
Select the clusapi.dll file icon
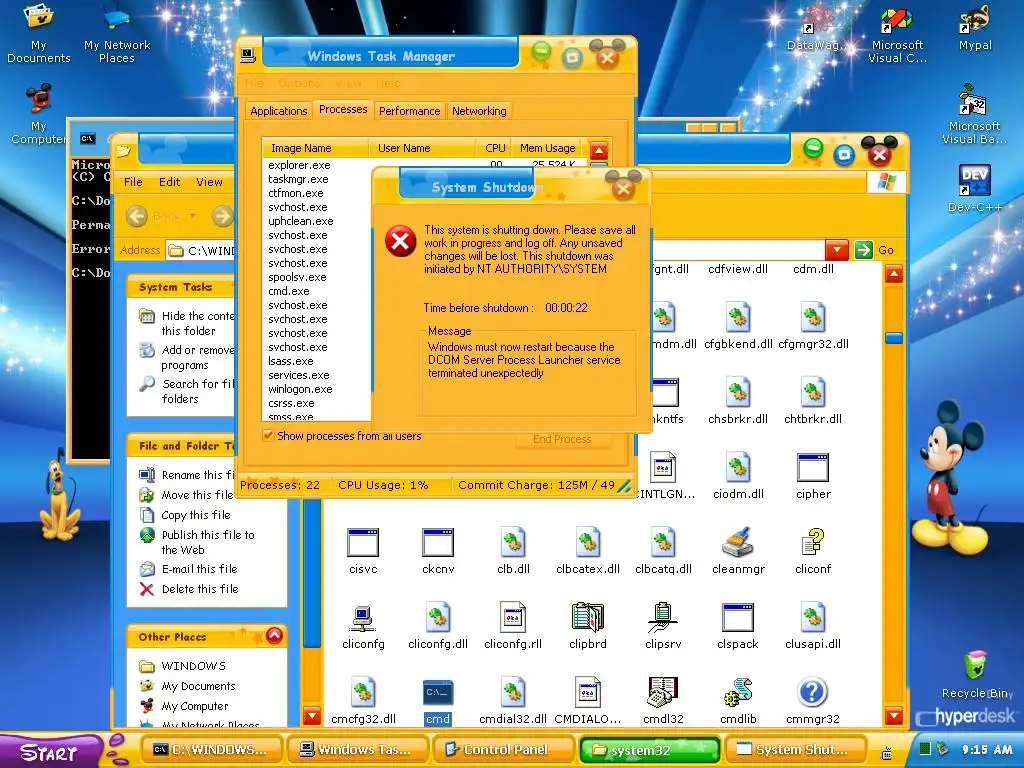813,626
